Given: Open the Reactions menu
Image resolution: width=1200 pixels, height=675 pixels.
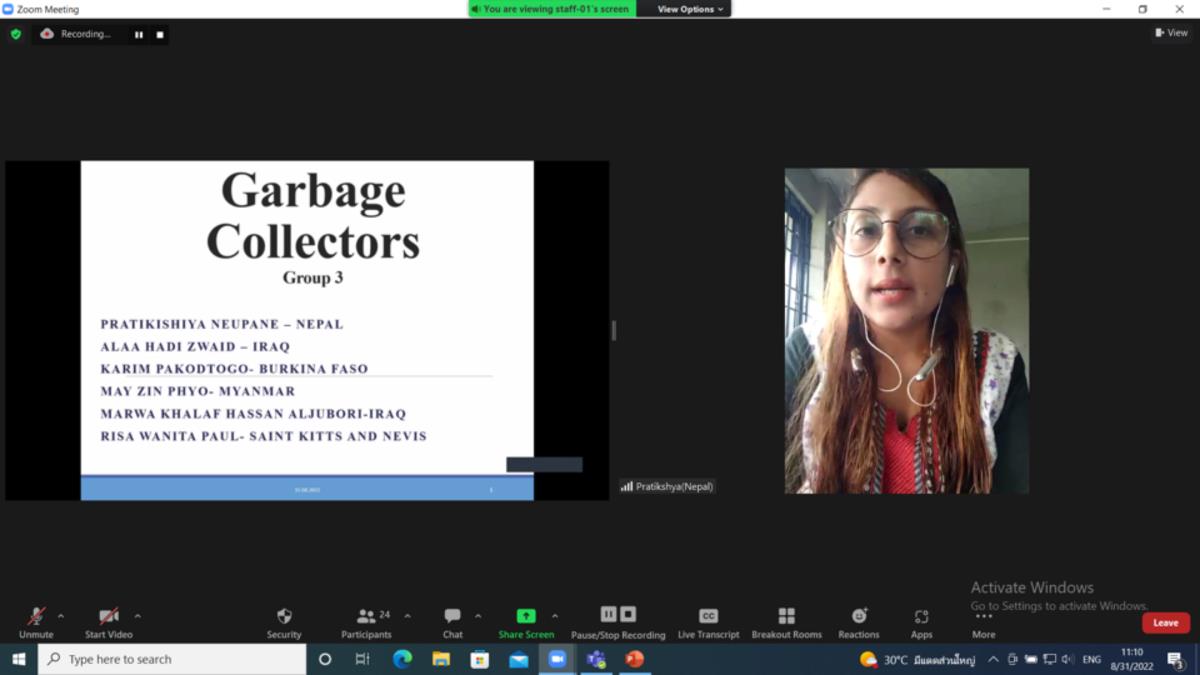Looking at the screenshot, I should (x=859, y=622).
